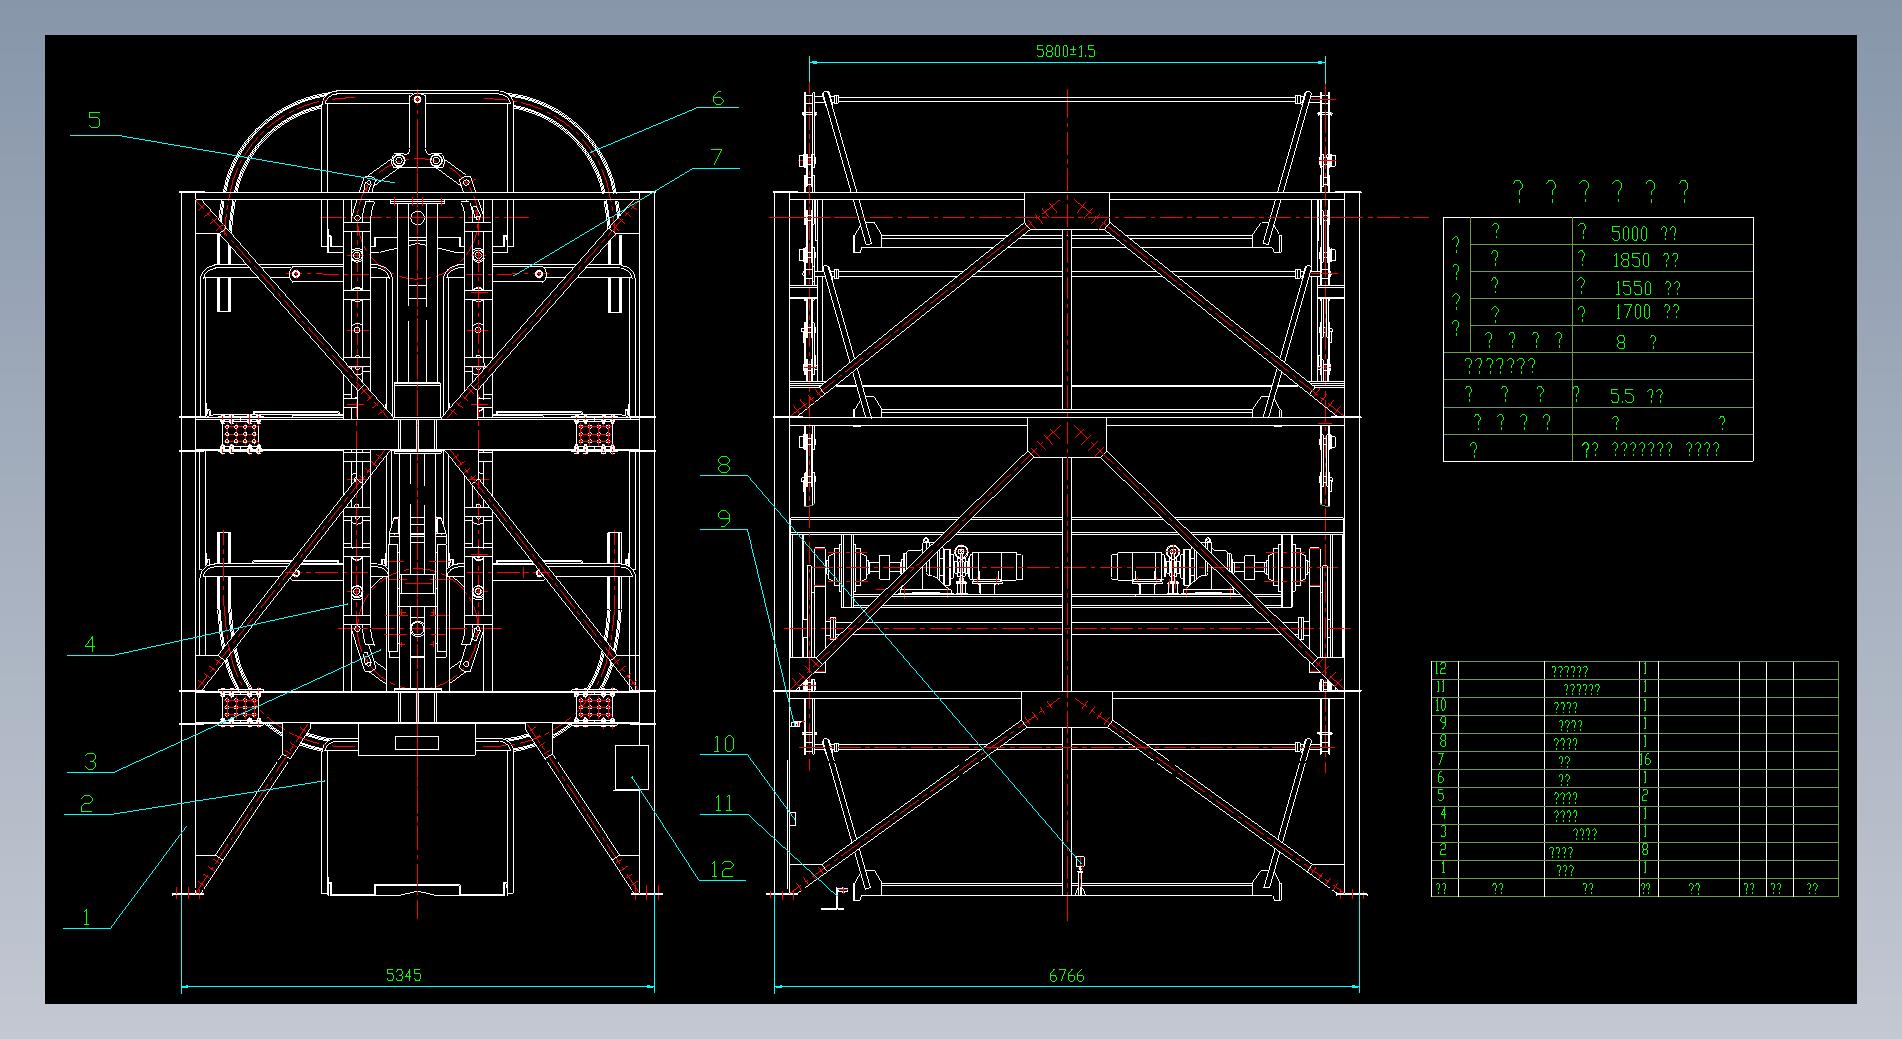Click callout number 12 near control box
1902x1039 pixels.
(722, 869)
